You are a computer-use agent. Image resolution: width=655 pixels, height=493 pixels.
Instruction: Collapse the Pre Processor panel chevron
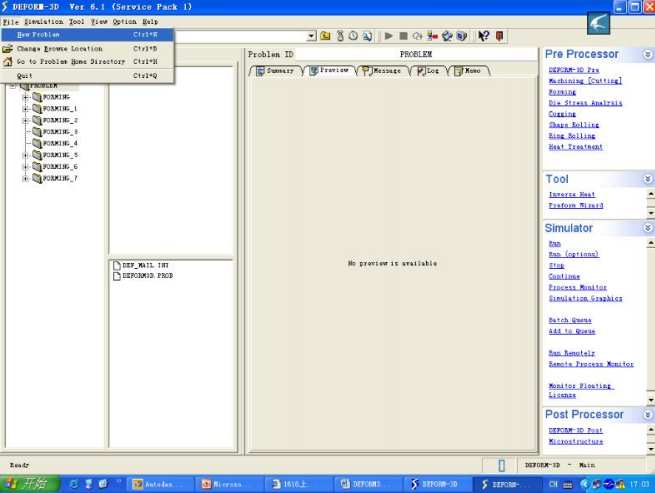click(x=647, y=54)
